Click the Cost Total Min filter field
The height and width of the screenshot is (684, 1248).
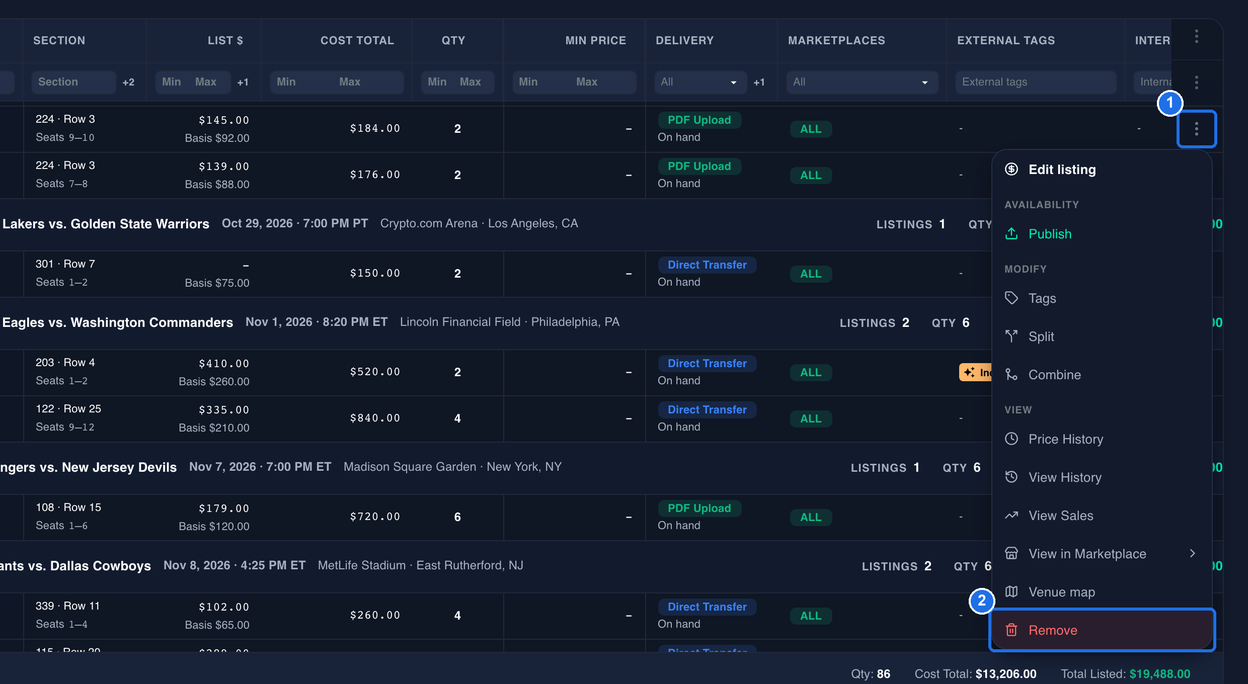click(301, 82)
